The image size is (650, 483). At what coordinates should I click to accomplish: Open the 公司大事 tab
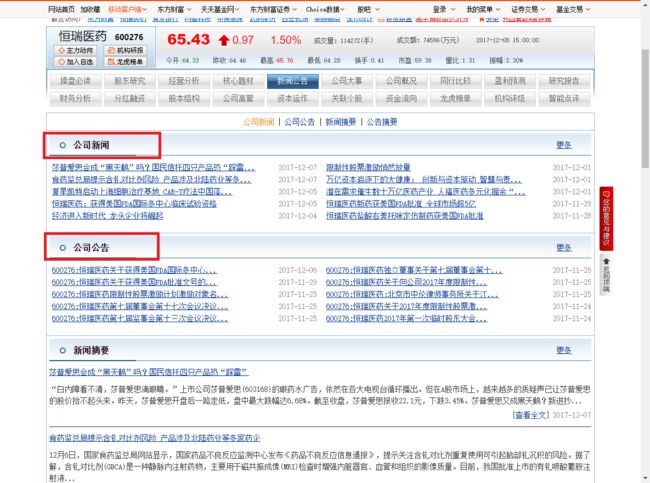coord(347,81)
